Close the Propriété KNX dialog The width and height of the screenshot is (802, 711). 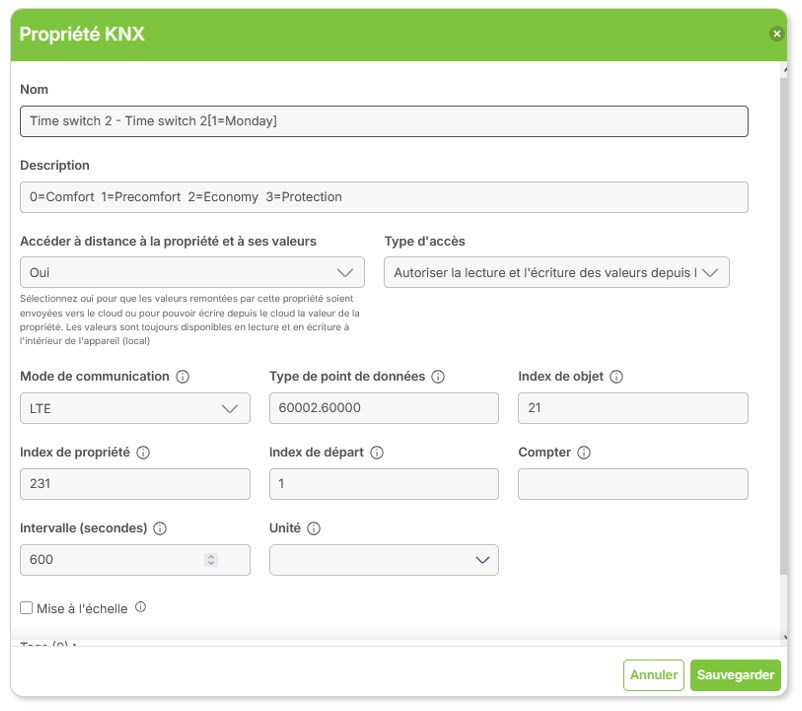coord(776,34)
